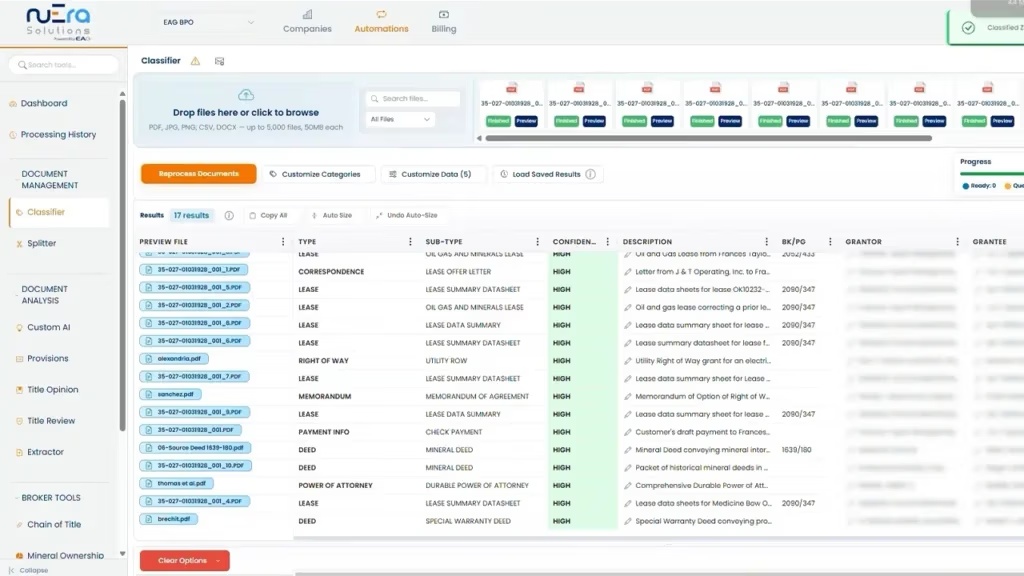1024x576 pixels.
Task: Edit description of the Utility Right of Way row
Action: click(x=628, y=360)
